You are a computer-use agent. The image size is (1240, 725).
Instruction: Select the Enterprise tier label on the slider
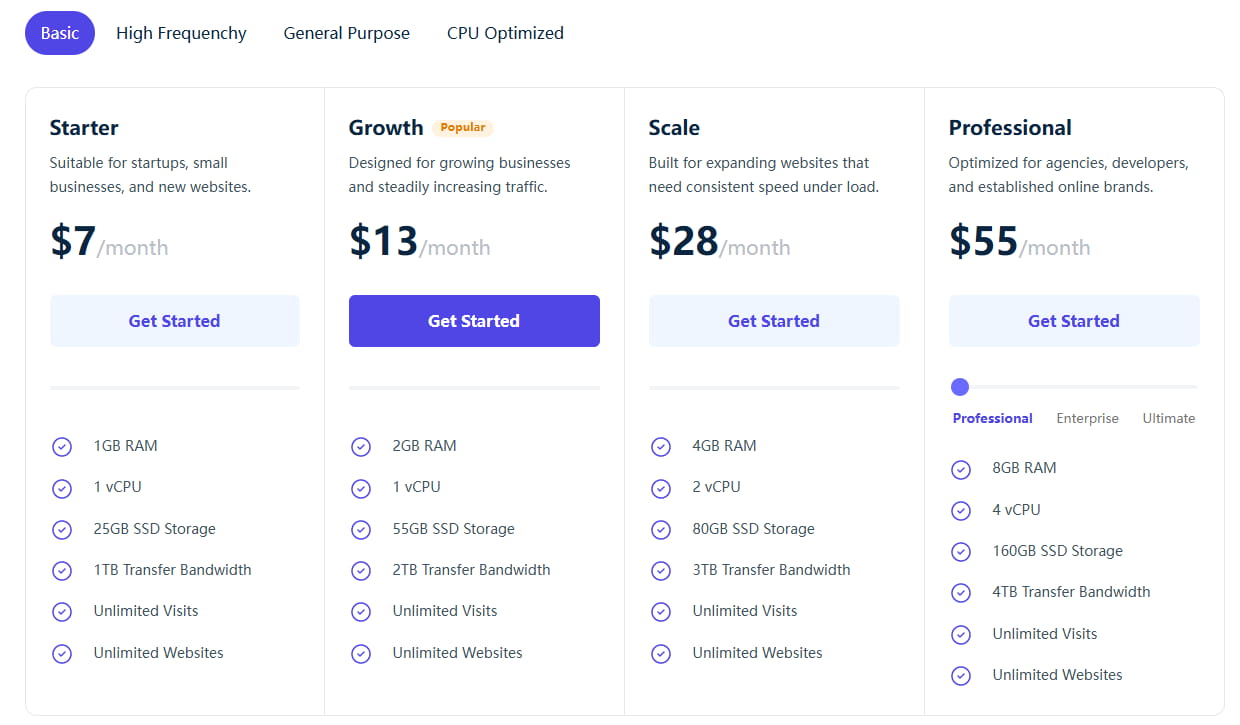click(1087, 419)
